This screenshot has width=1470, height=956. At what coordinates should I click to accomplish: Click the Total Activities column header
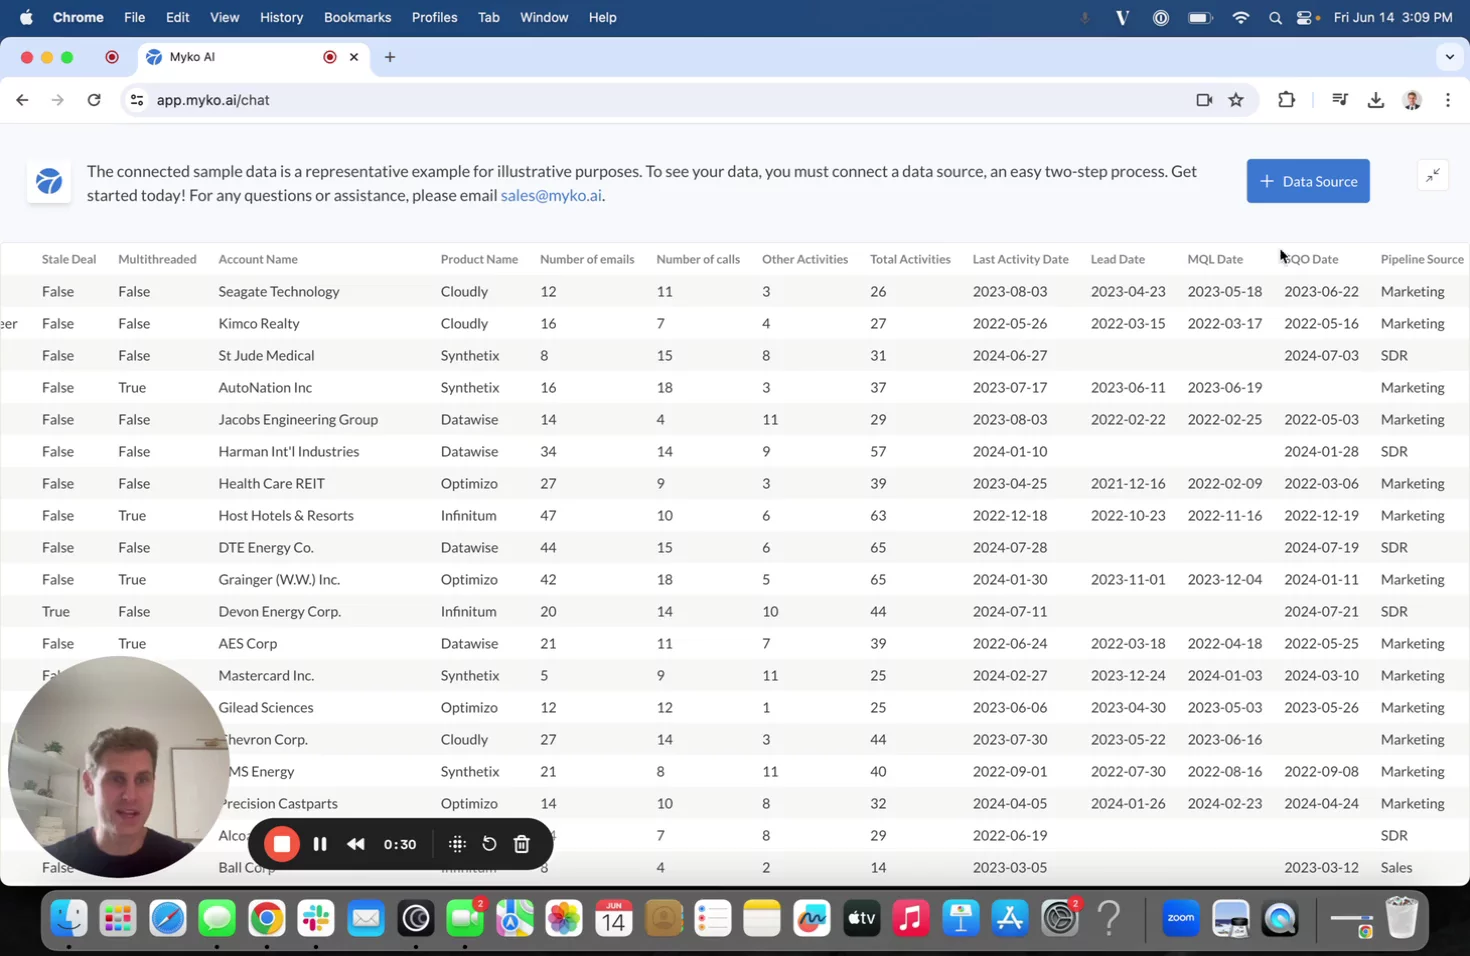pos(909,259)
